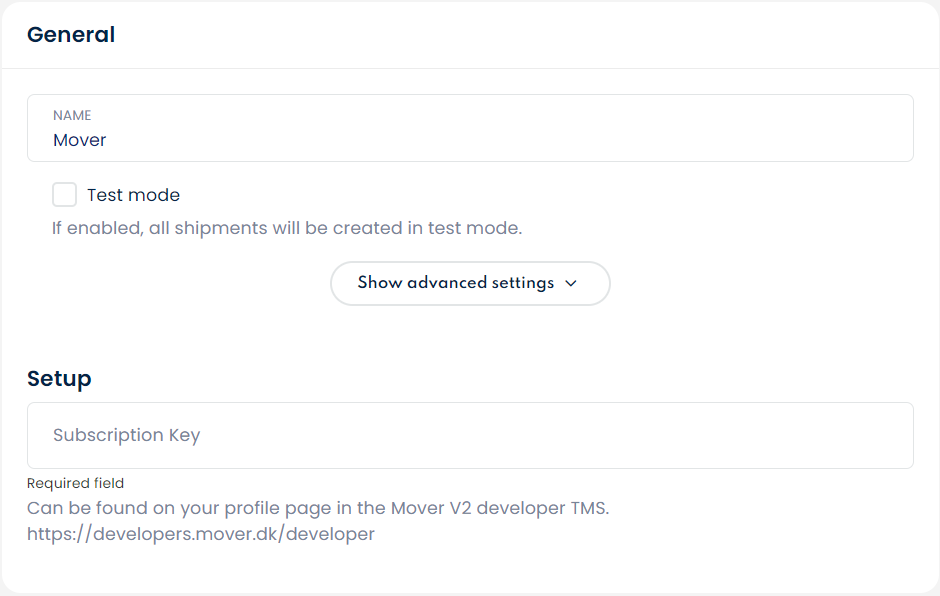Click the divider line under General heading
940x596 pixels.
[x=470, y=68]
